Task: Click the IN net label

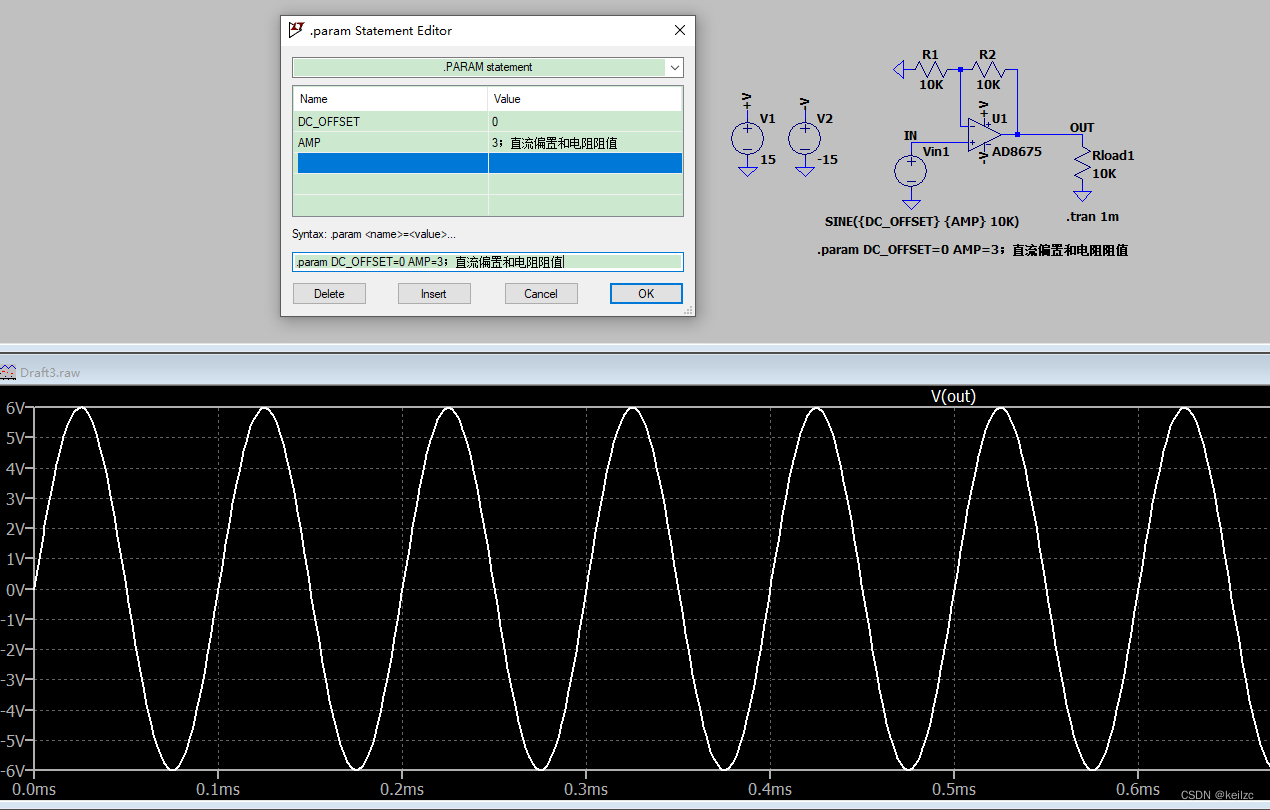Action: (x=910, y=136)
